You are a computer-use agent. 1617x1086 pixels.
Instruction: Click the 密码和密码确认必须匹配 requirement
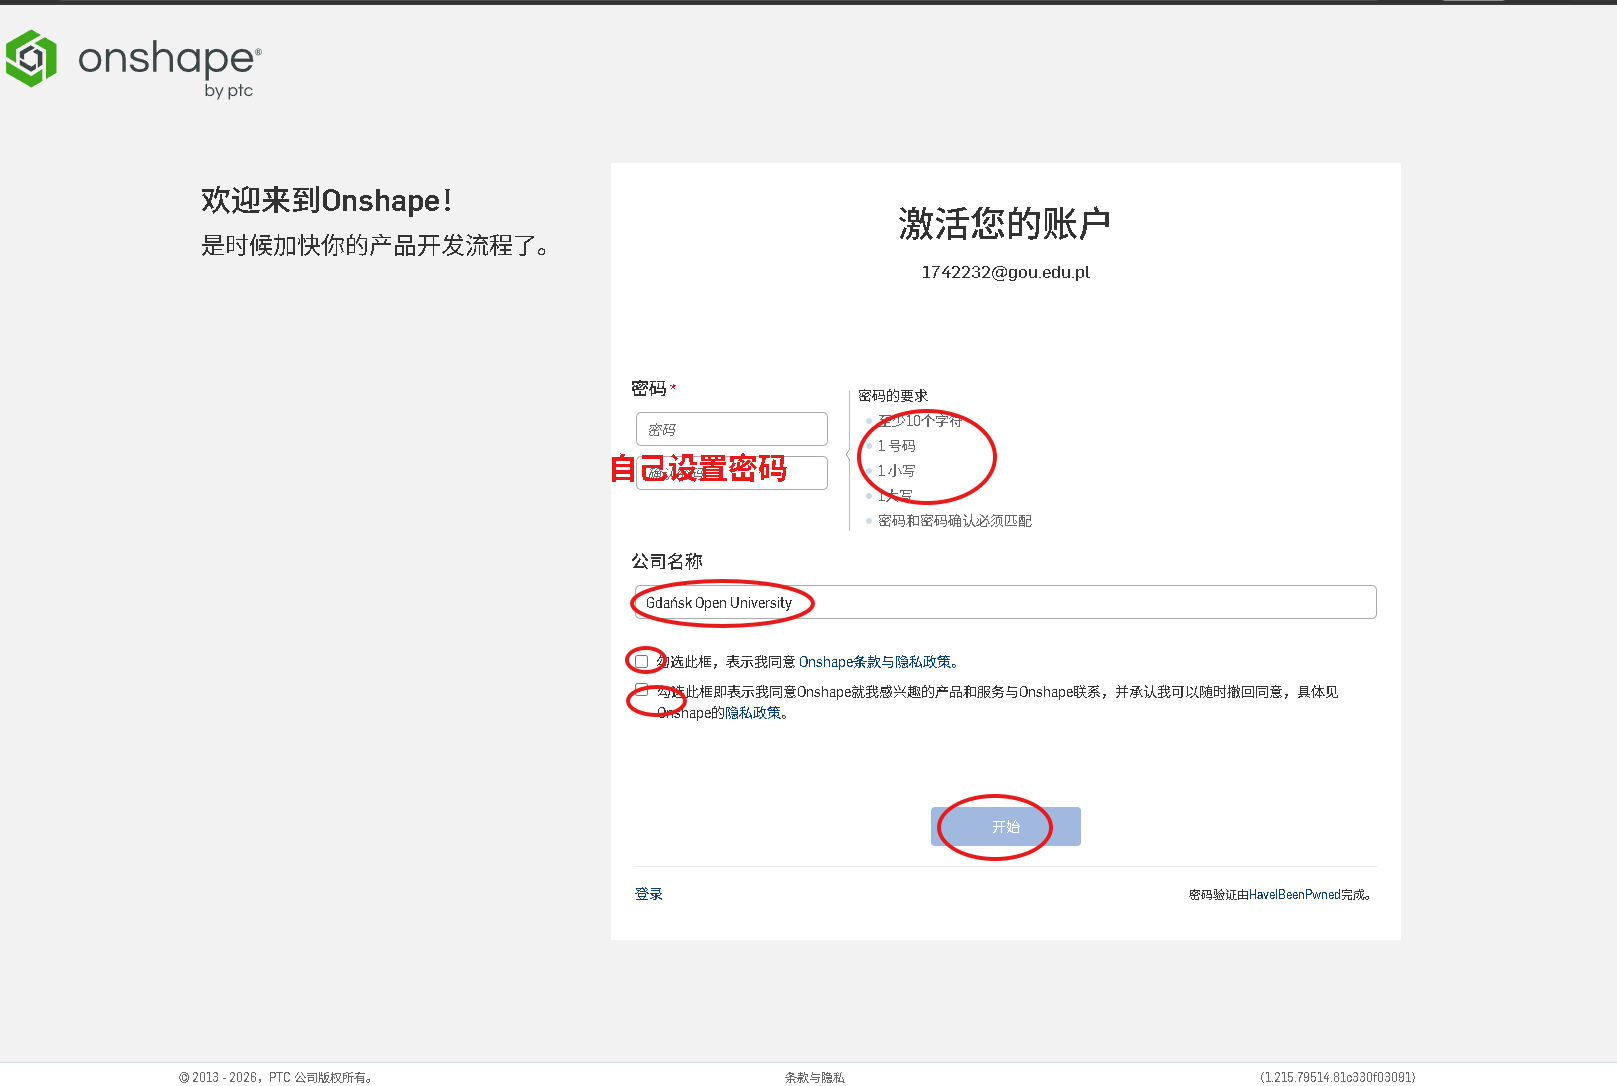(955, 521)
